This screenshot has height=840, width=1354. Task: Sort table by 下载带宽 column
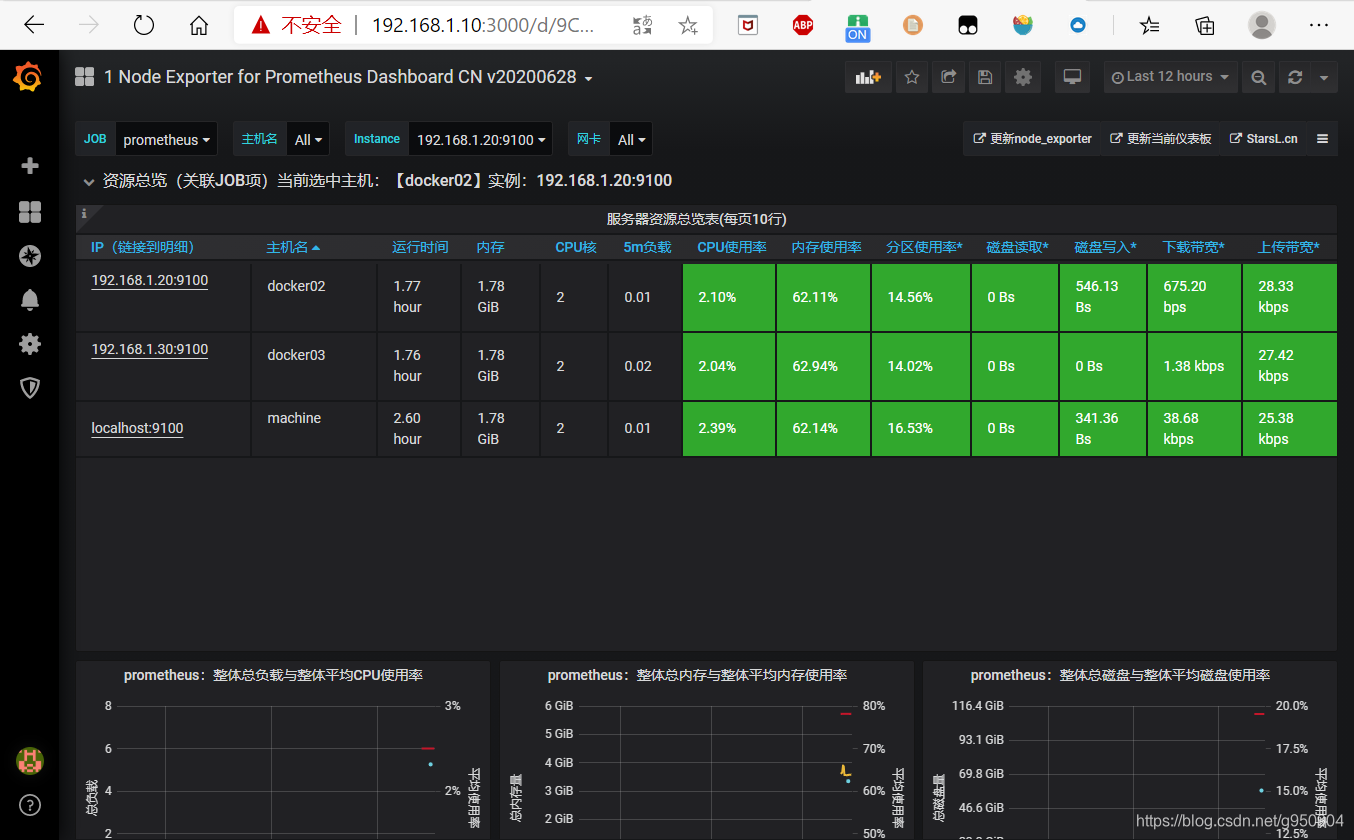(1194, 247)
